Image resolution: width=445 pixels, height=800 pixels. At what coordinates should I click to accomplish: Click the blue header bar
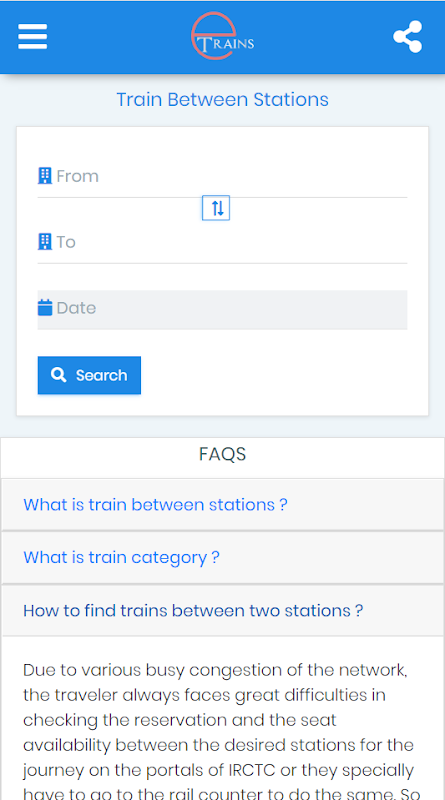tap(222, 37)
